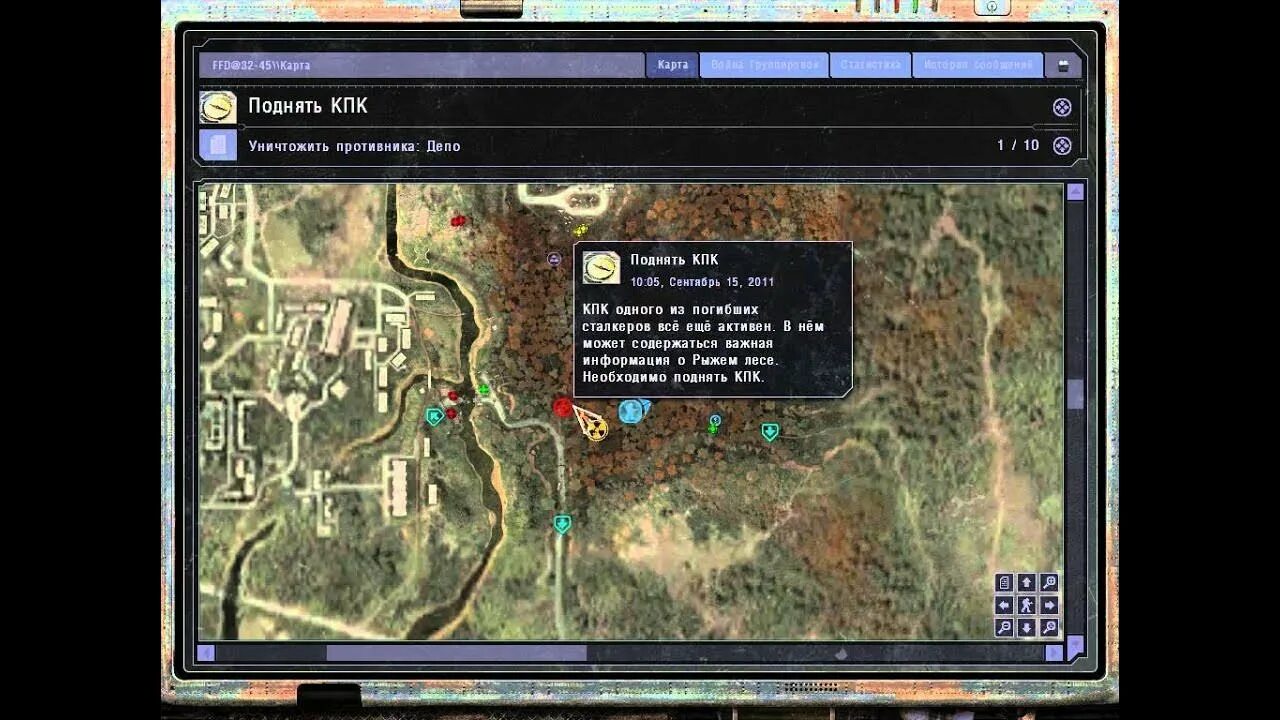This screenshot has width=1280, height=720.
Task: Click the compass icon beside Поднять КПК header
Action: point(218,107)
